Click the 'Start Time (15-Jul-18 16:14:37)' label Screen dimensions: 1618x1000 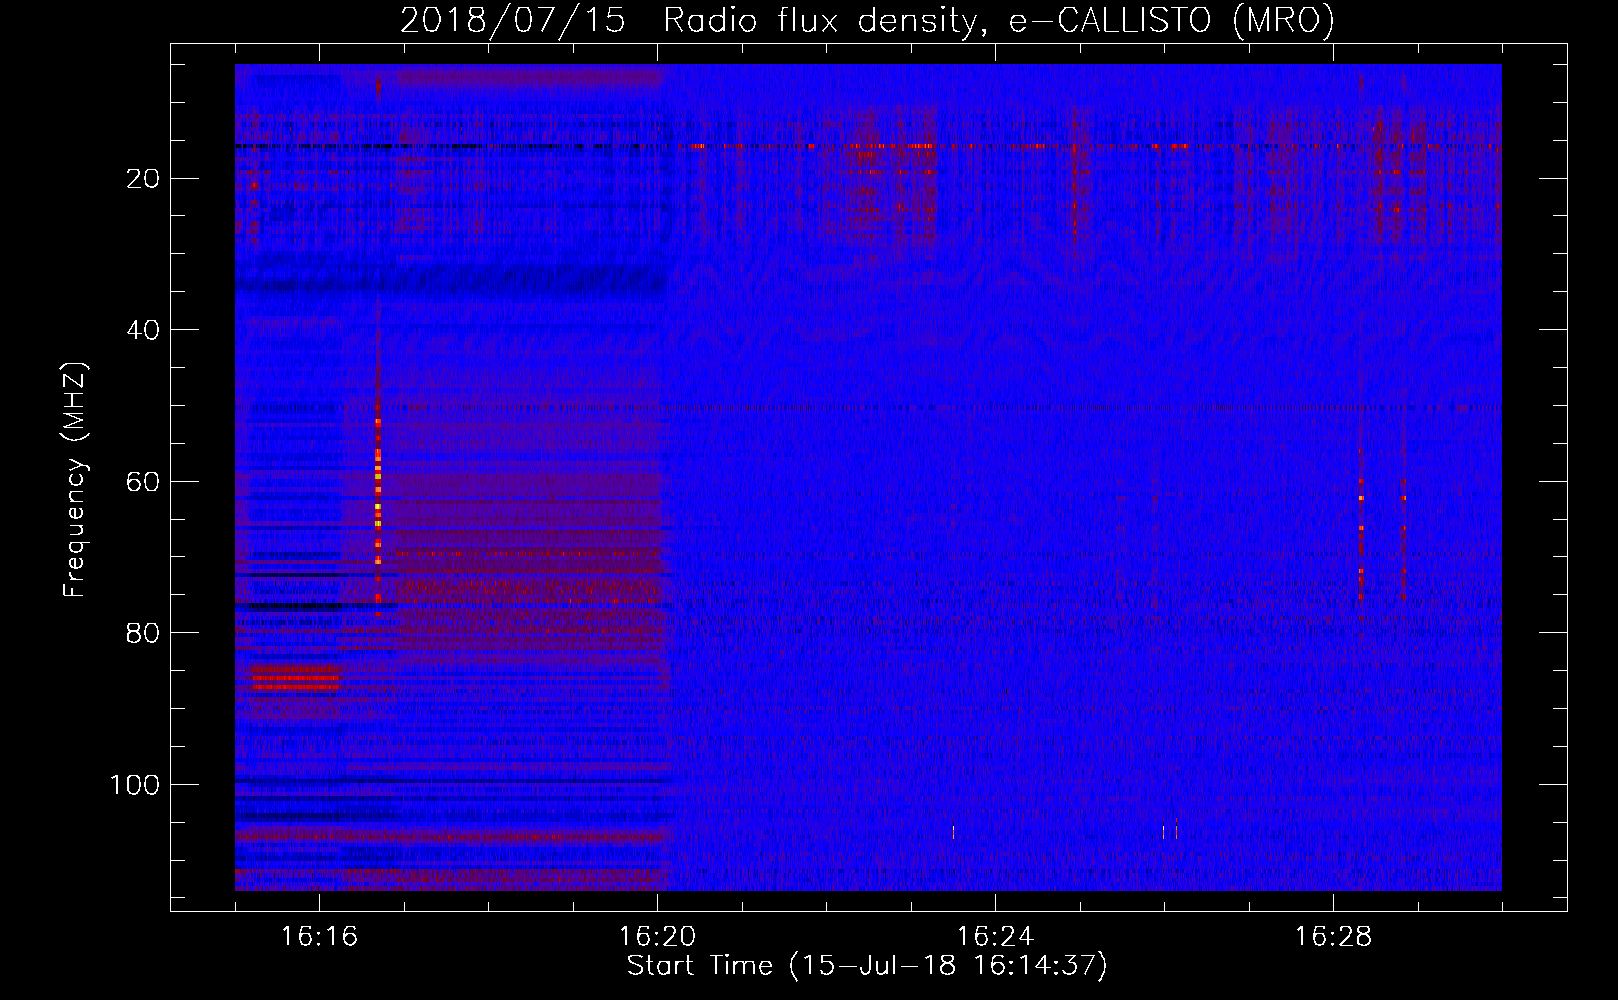click(867, 966)
